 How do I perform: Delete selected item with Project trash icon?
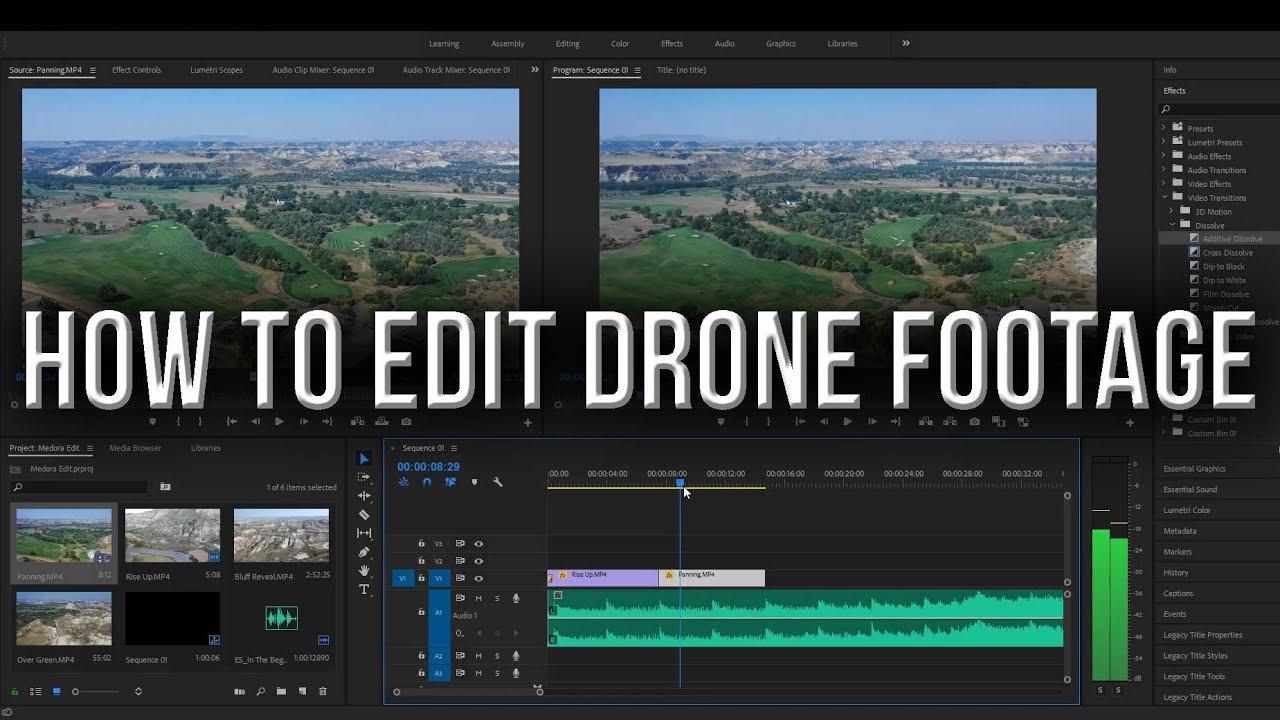pos(322,691)
